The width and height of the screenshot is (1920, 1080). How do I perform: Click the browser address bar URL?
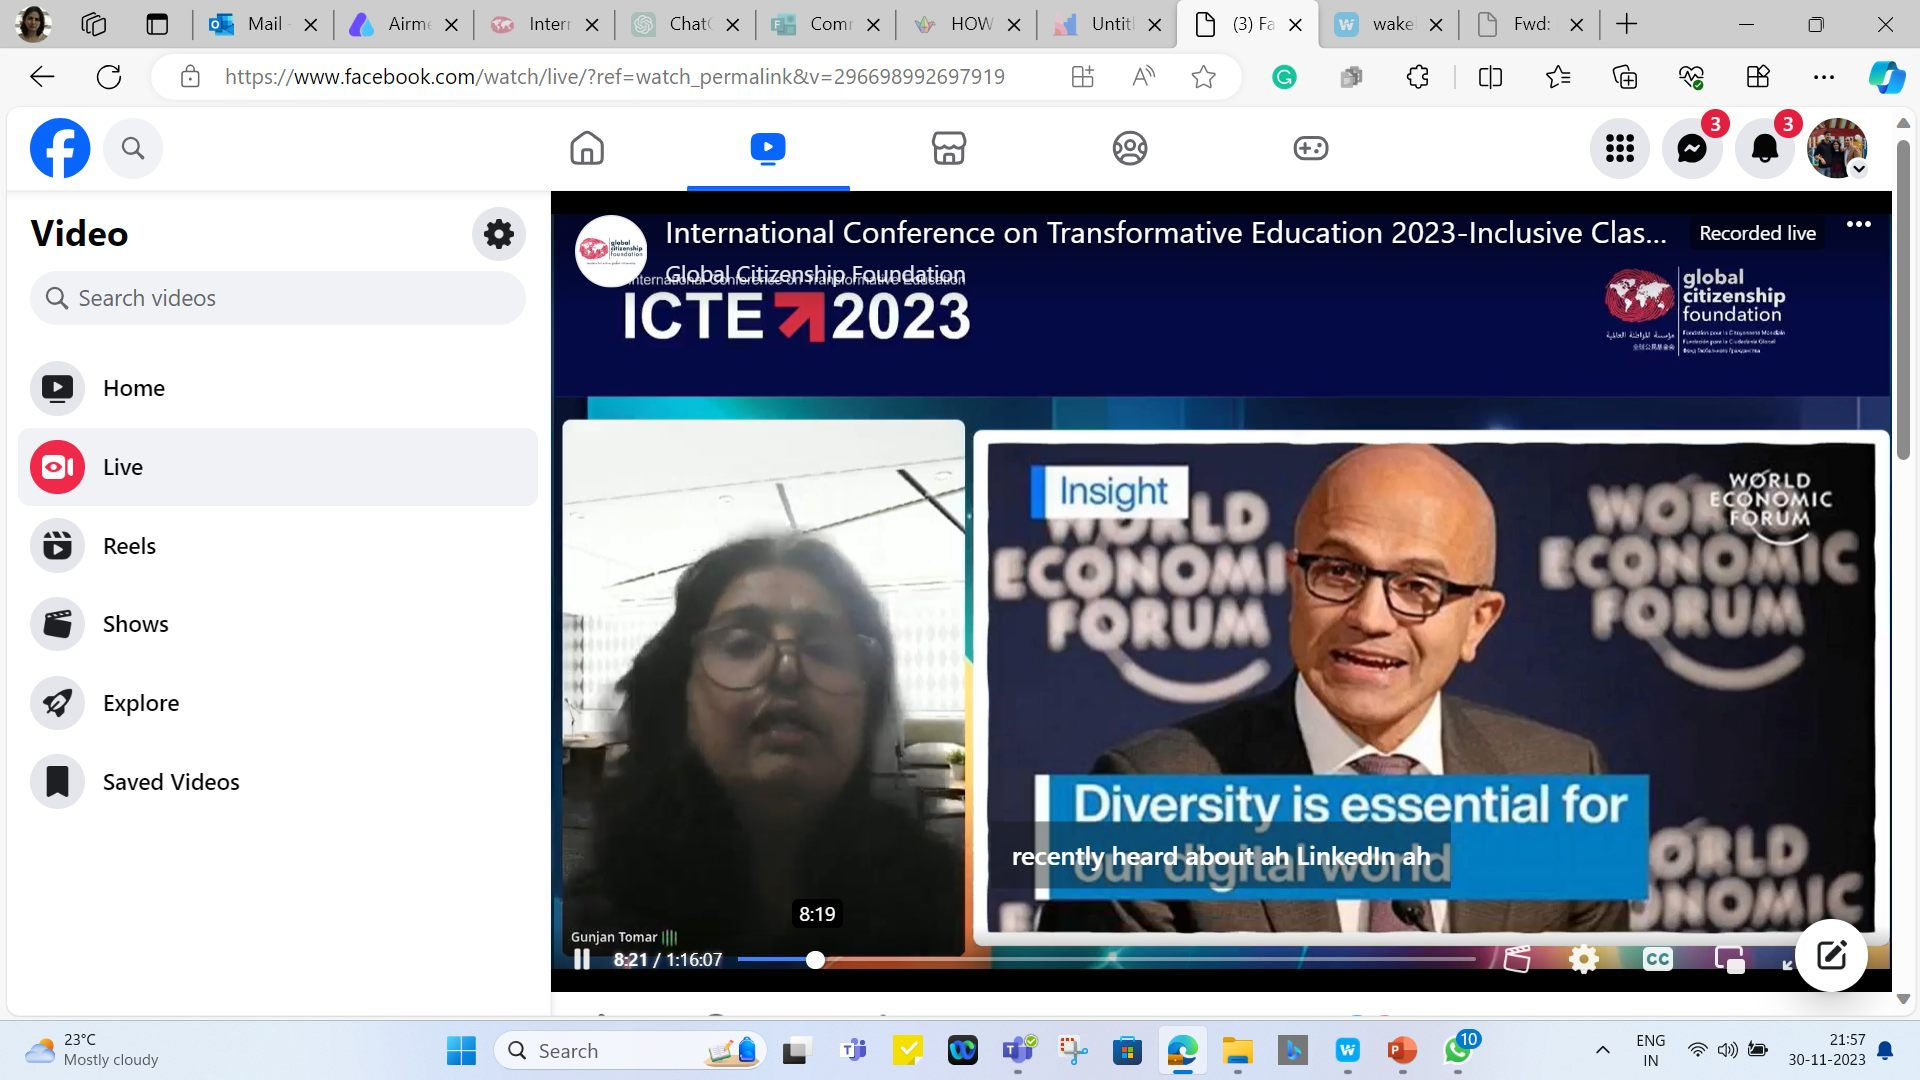tap(614, 77)
